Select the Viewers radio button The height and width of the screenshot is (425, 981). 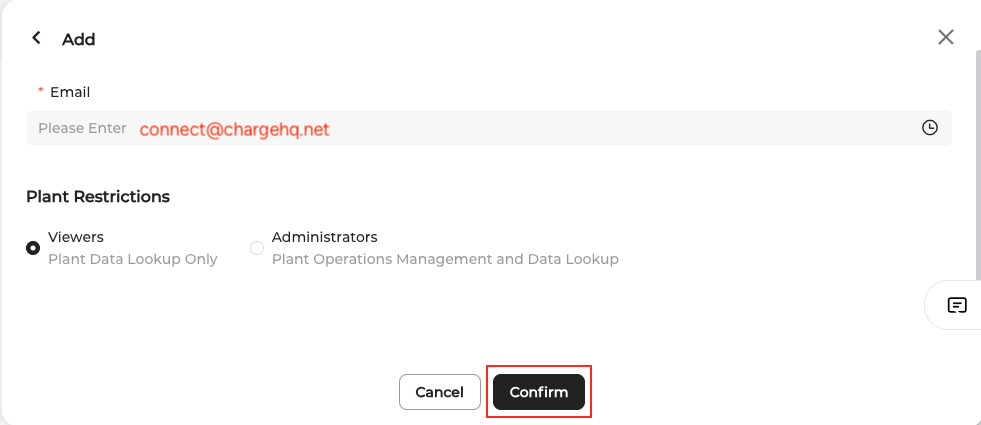pos(33,247)
